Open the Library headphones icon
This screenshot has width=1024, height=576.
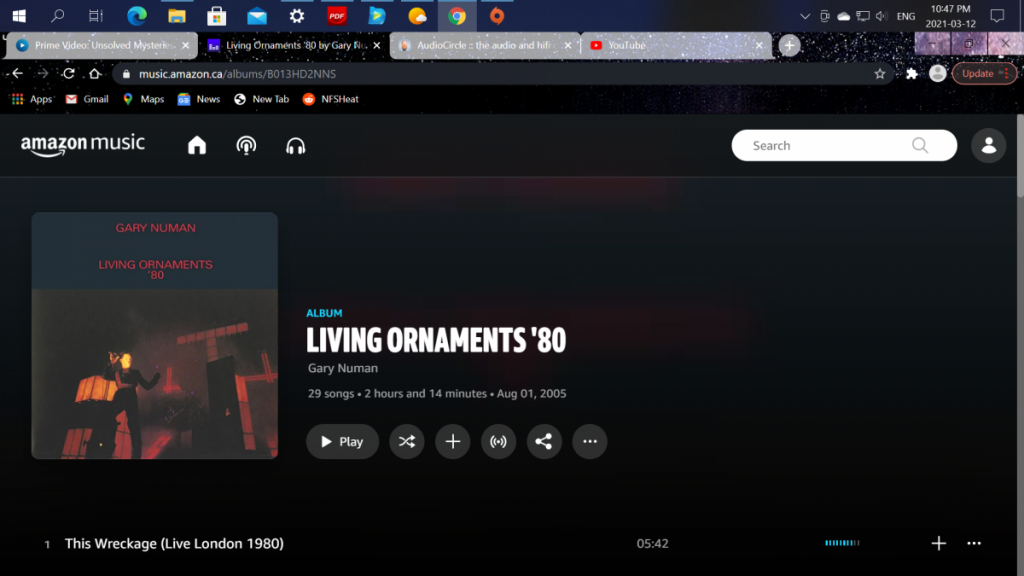tap(296, 146)
